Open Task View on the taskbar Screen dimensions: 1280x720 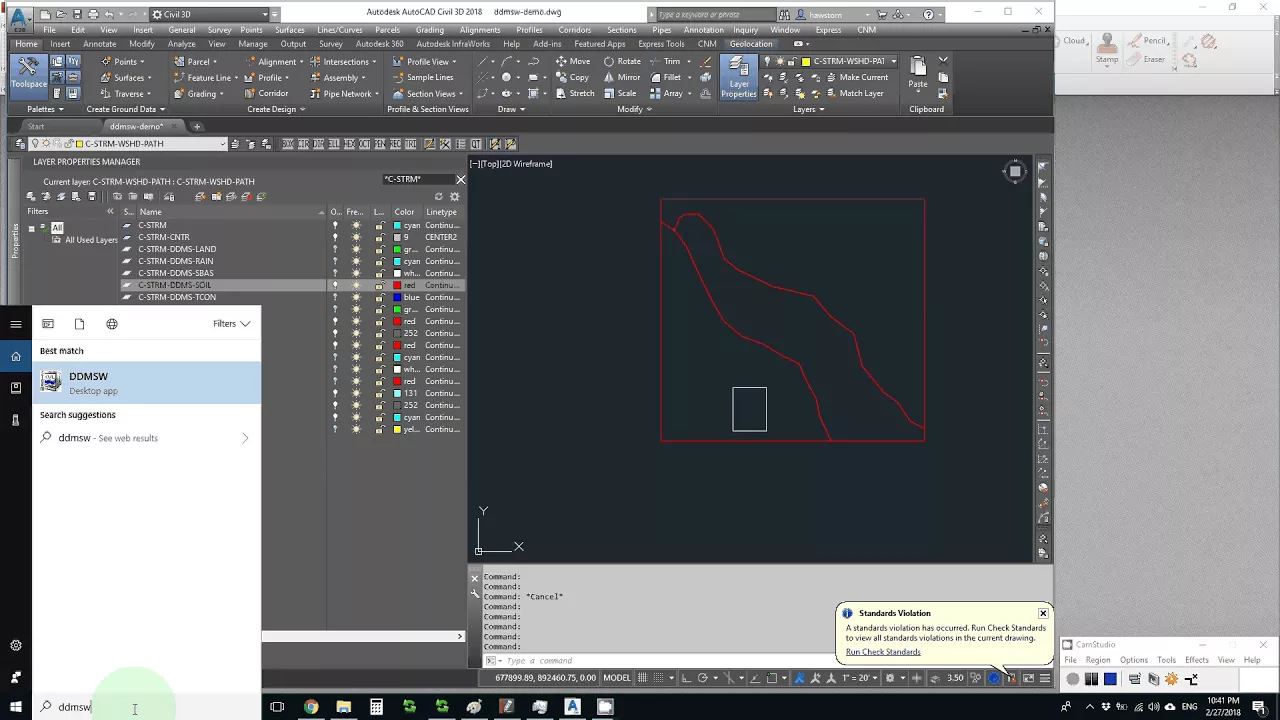point(277,707)
